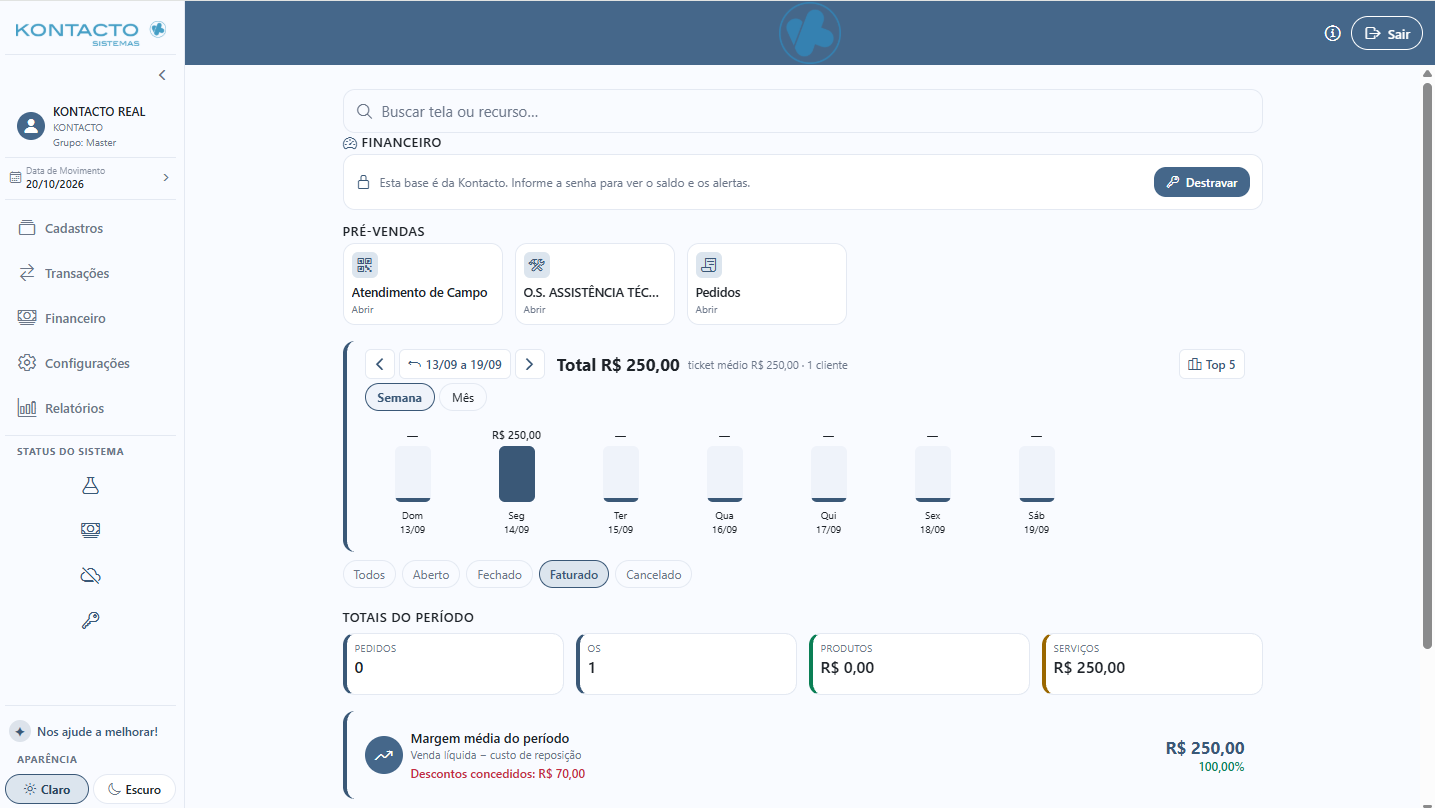This screenshot has height=808, width=1435.
Task: Click the sparkle icon beside Nos ajude a melhorar
Action: click(x=20, y=731)
